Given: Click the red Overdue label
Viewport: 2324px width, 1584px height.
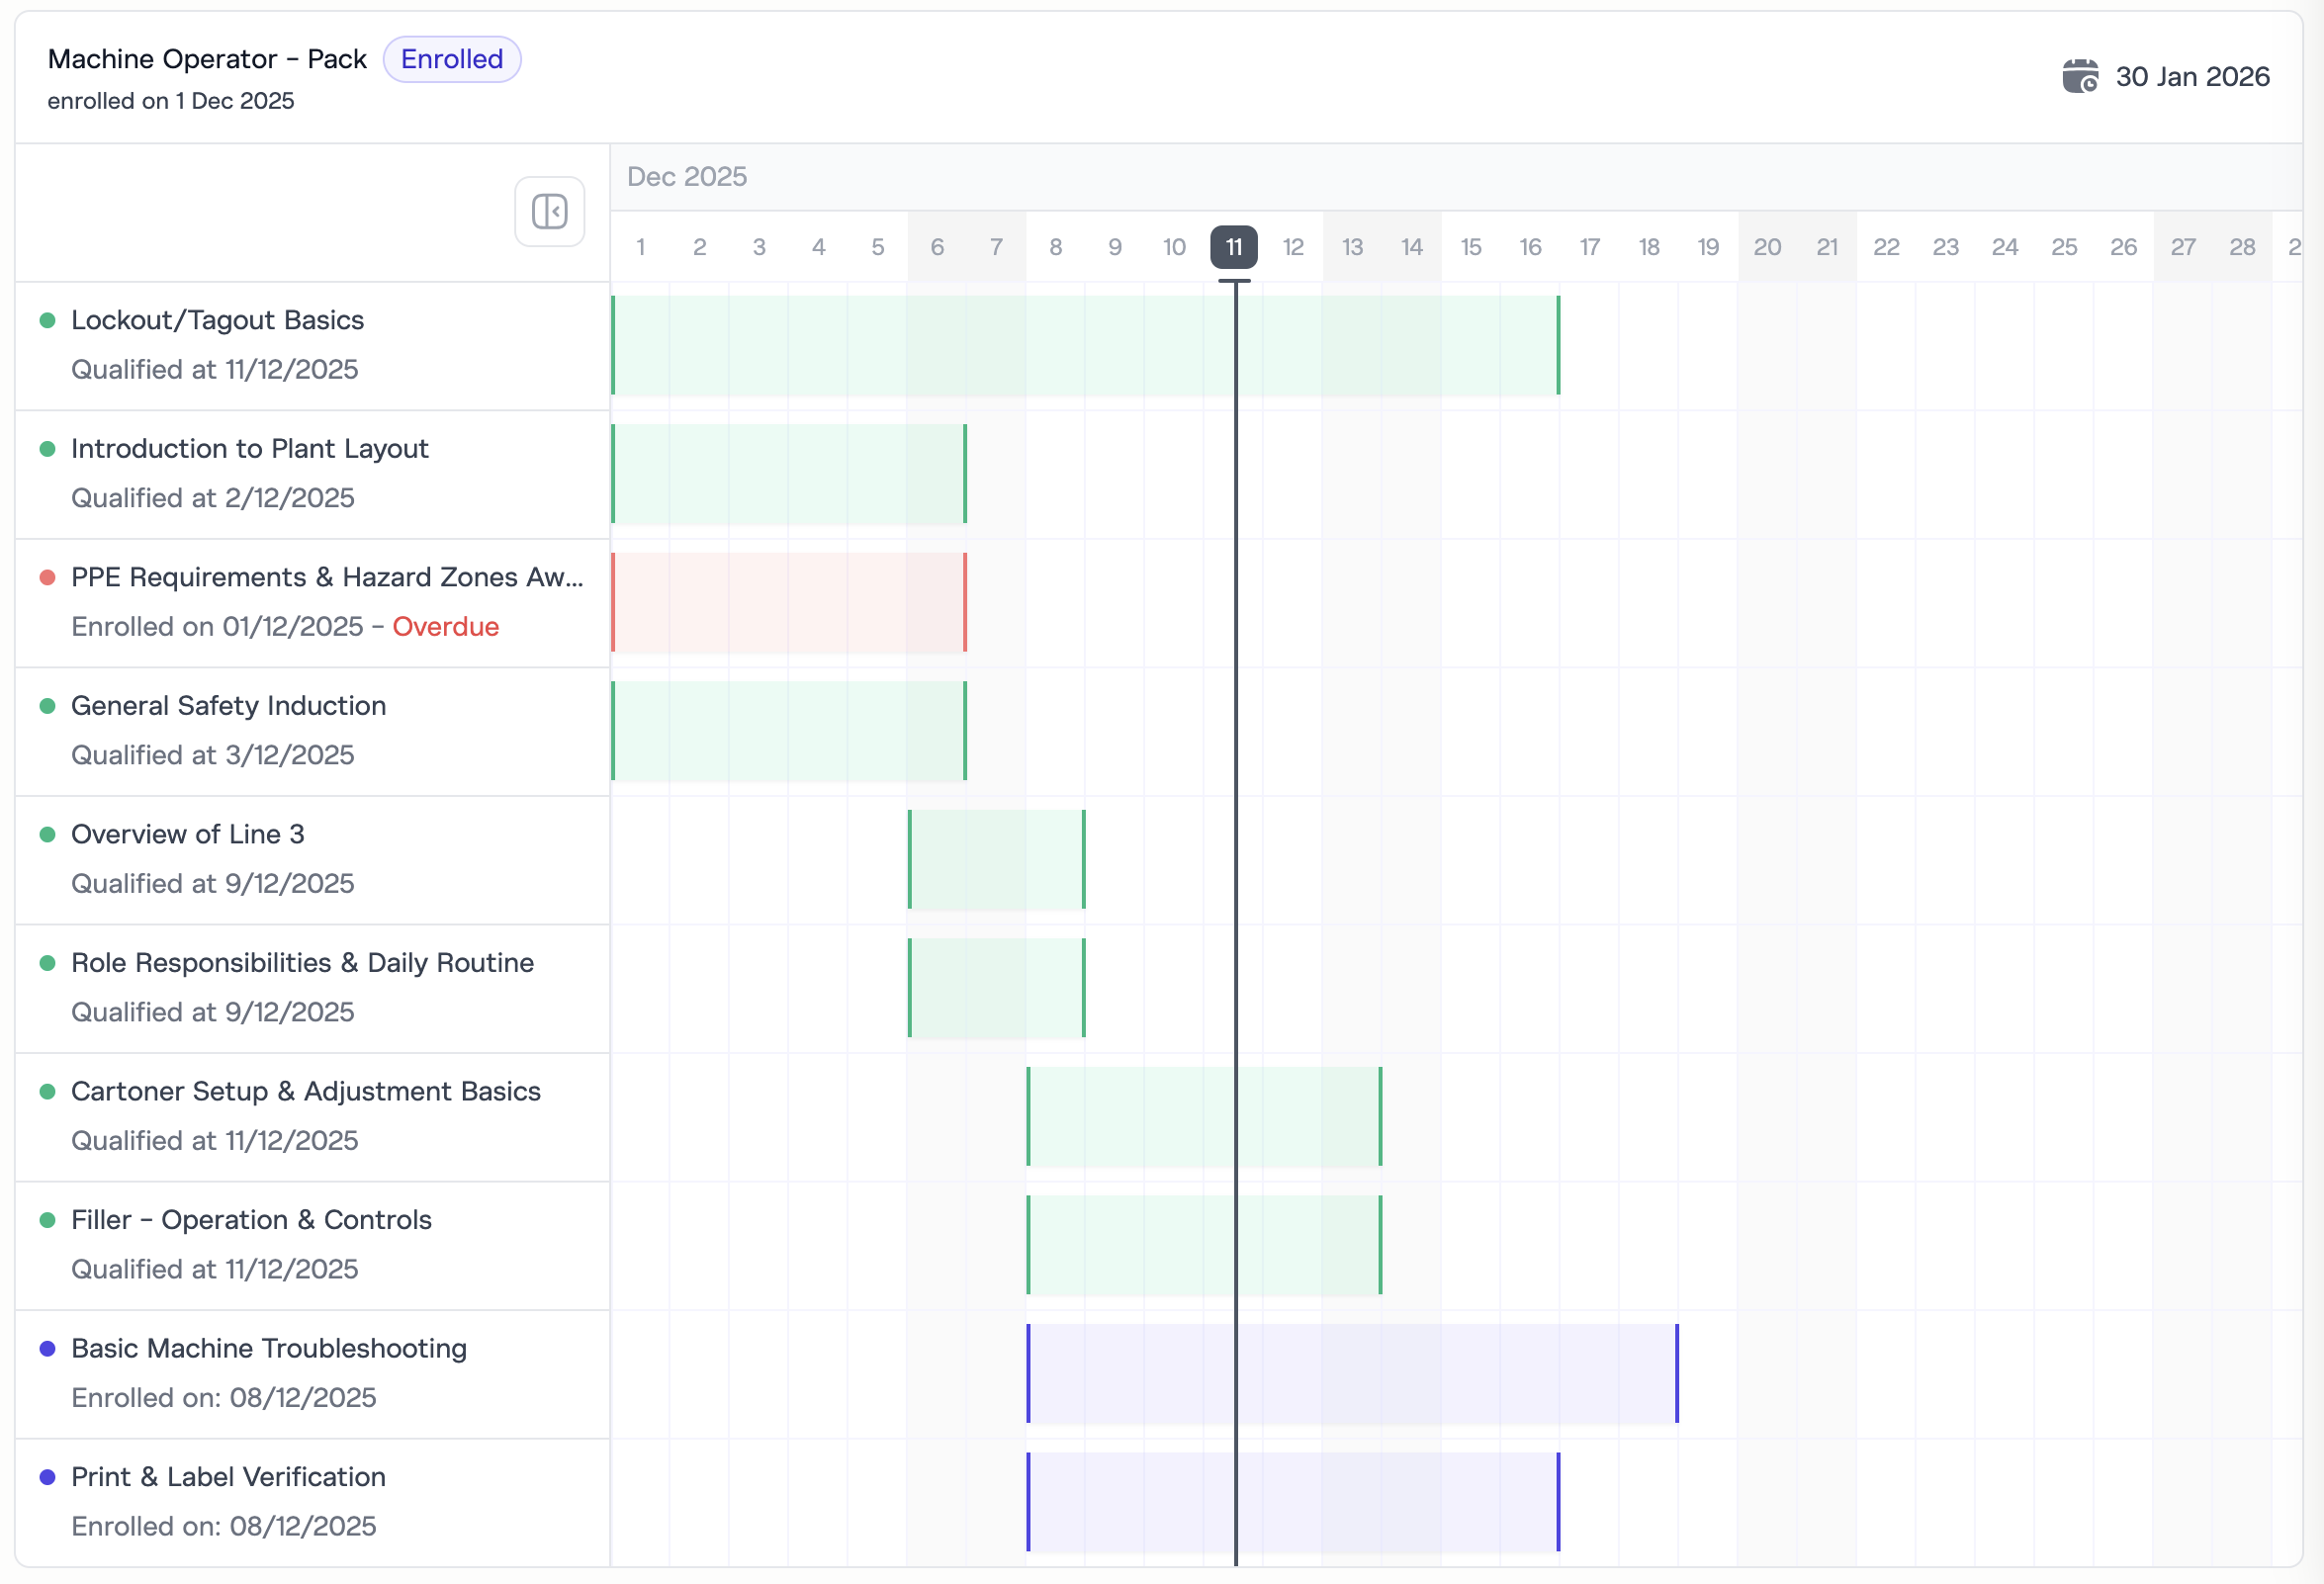Looking at the screenshot, I should point(445,627).
